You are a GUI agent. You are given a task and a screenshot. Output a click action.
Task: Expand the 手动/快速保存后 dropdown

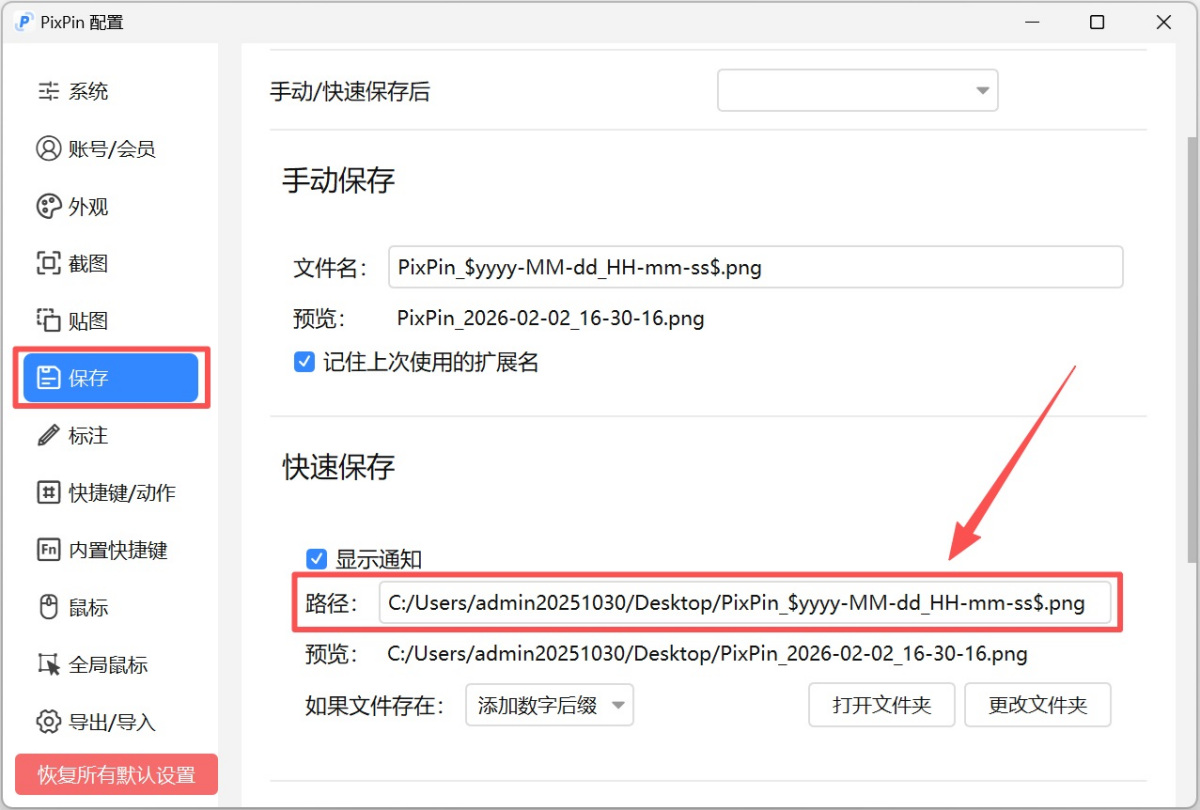[x=857, y=91]
